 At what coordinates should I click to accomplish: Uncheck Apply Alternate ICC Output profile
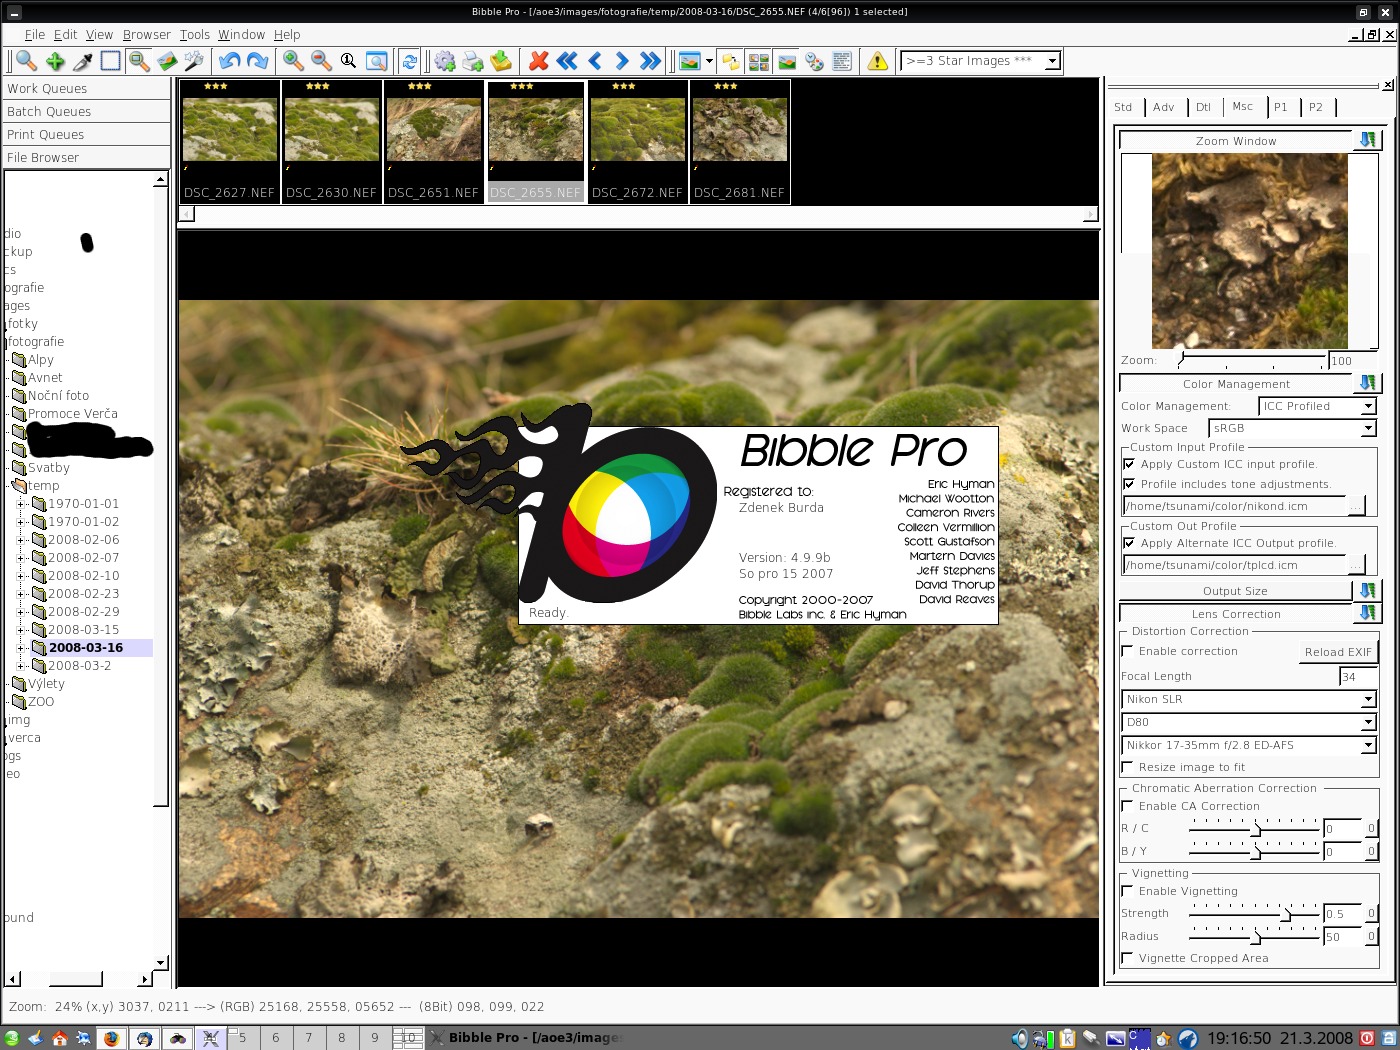[1129, 543]
